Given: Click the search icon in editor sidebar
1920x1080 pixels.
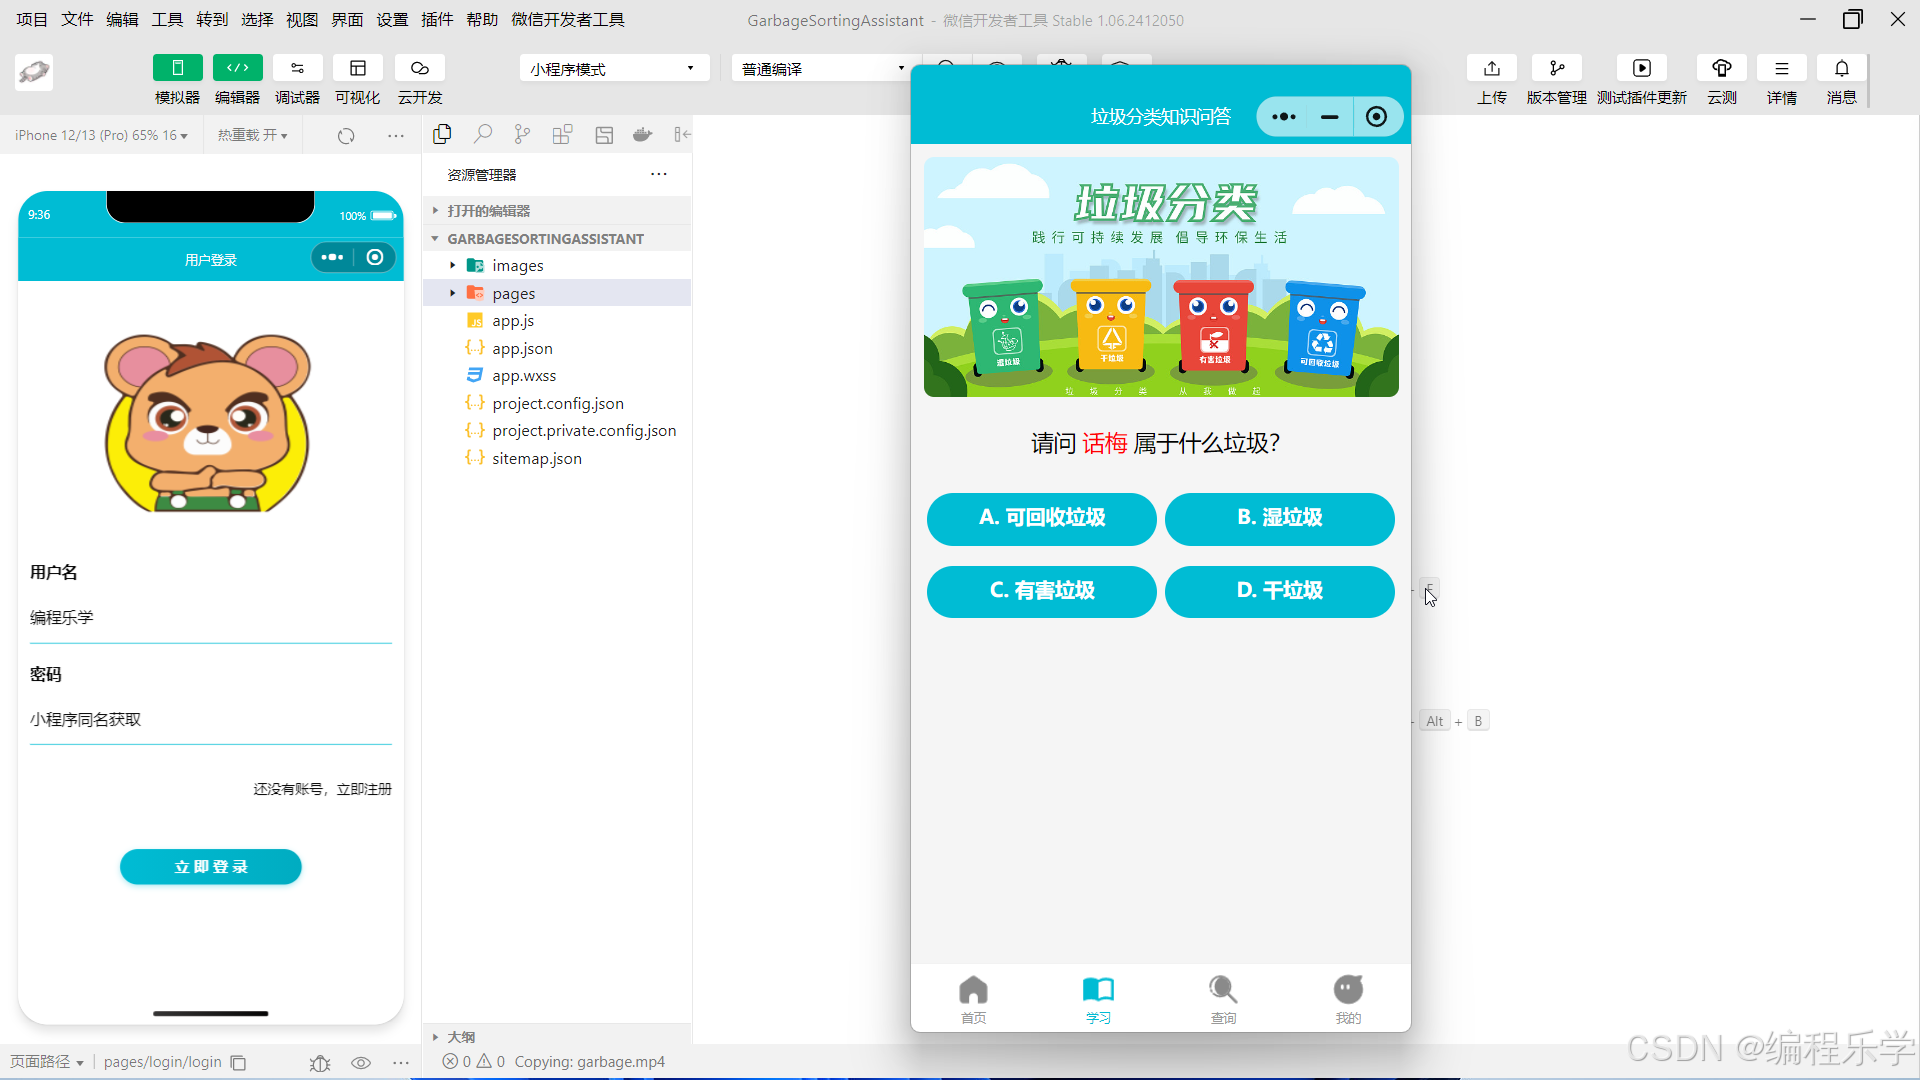Looking at the screenshot, I should 483,134.
